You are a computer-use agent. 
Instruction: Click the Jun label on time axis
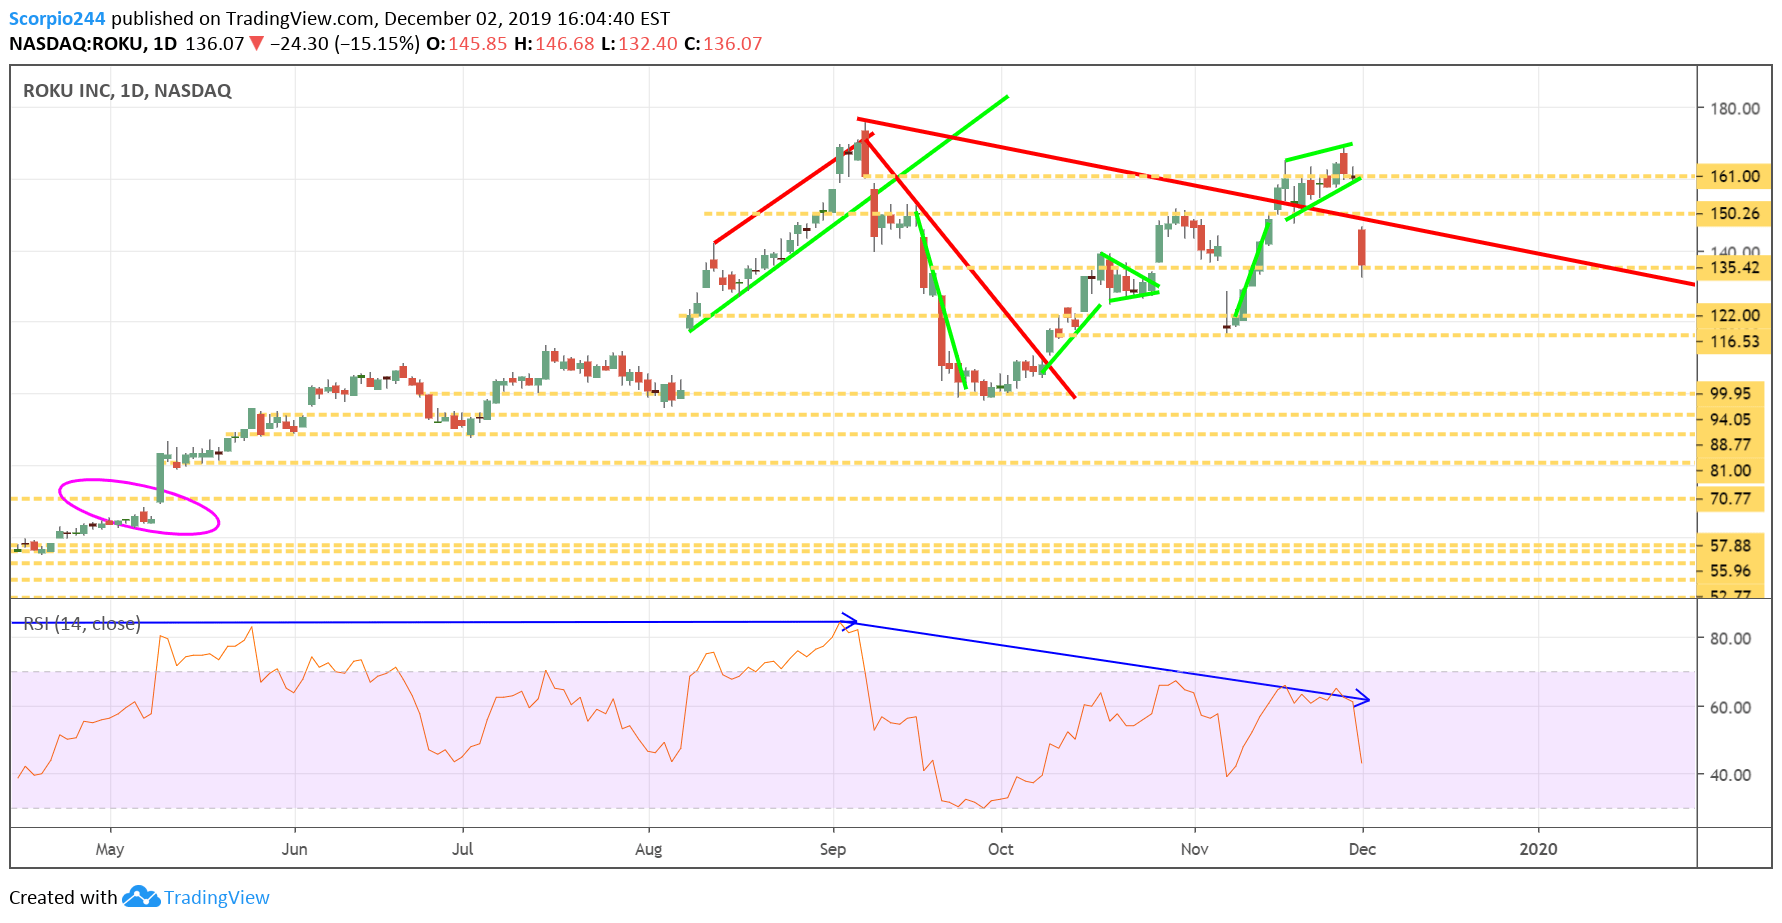click(294, 849)
